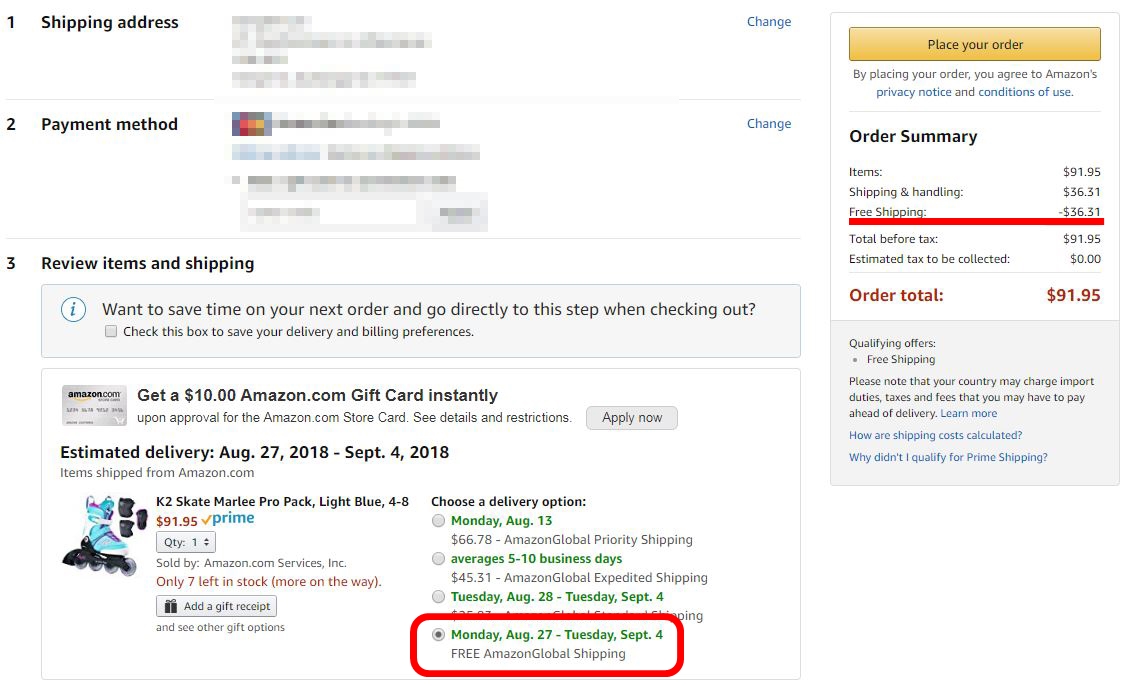Screen dimensions: 1132x687
Task: Click the blue info icon
Action: (x=73, y=310)
